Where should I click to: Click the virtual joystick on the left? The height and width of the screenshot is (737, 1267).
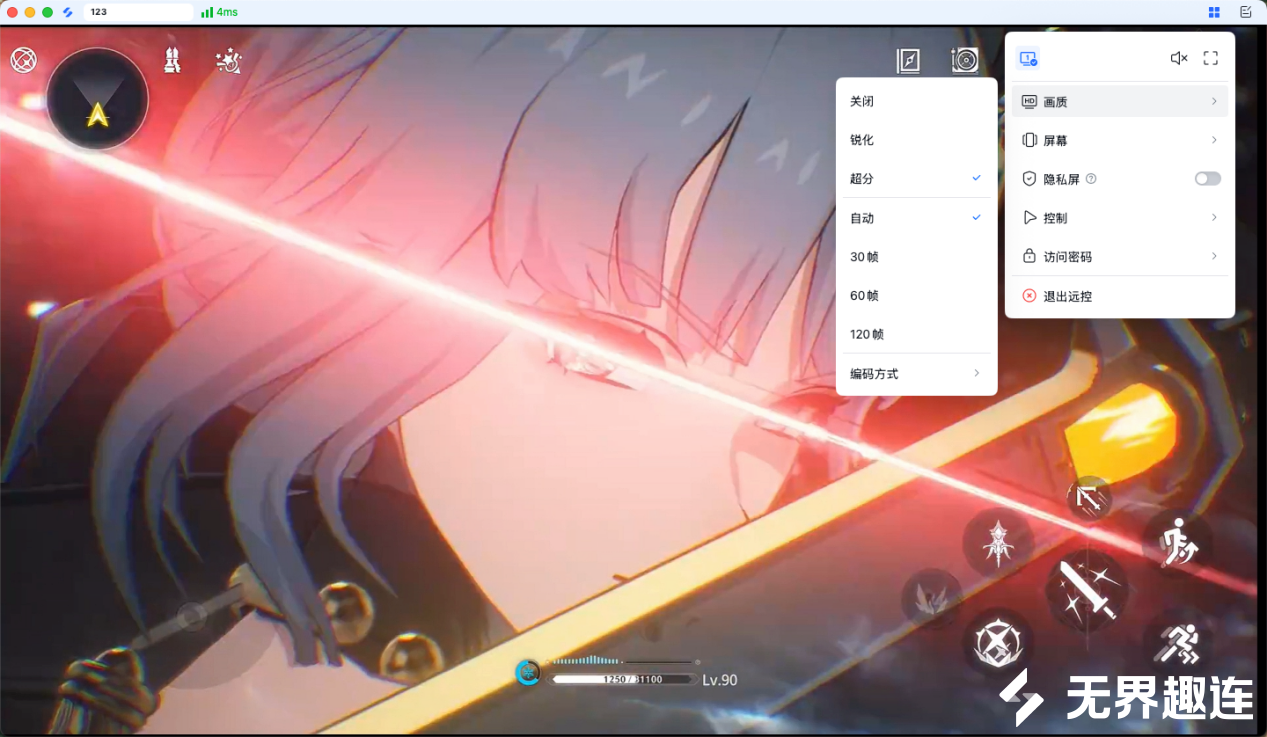(192, 617)
